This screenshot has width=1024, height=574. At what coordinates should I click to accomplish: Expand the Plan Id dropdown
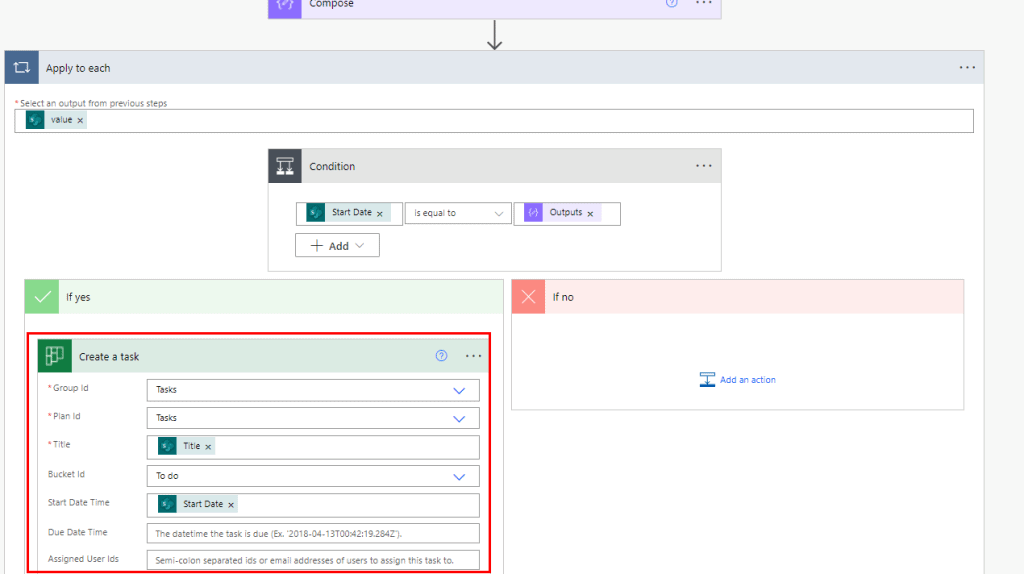click(459, 419)
